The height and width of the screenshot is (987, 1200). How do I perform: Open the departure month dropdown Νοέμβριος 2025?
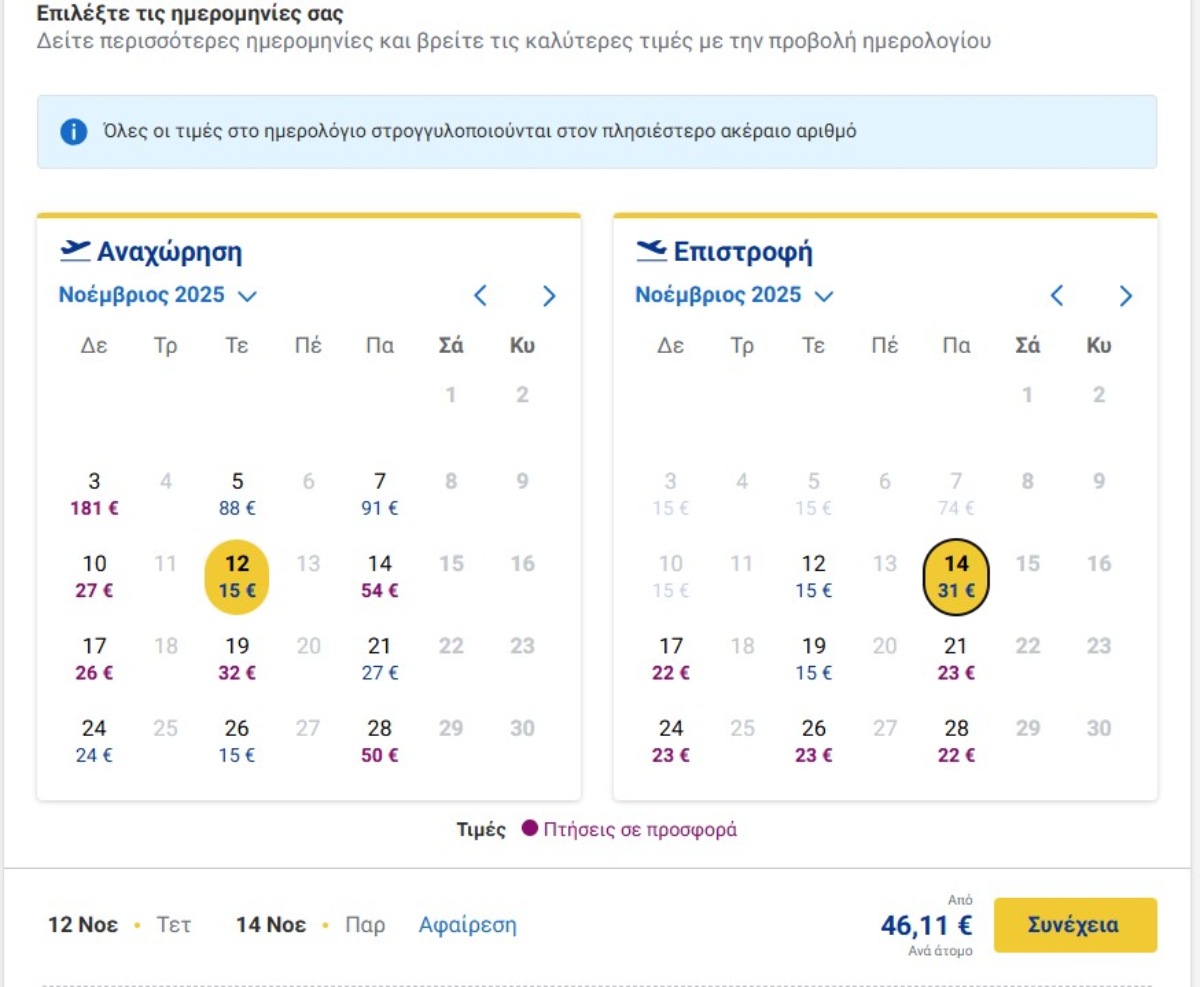point(158,295)
